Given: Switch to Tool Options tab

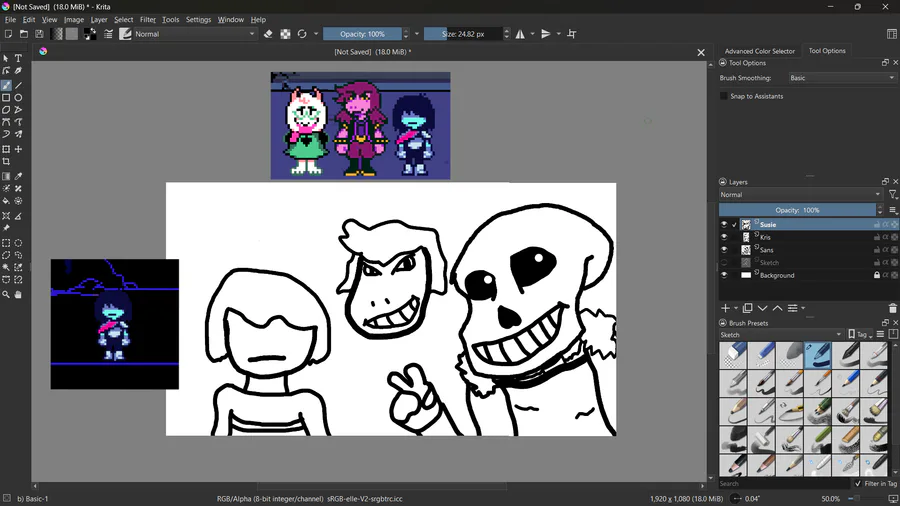Looking at the screenshot, I should click(827, 51).
